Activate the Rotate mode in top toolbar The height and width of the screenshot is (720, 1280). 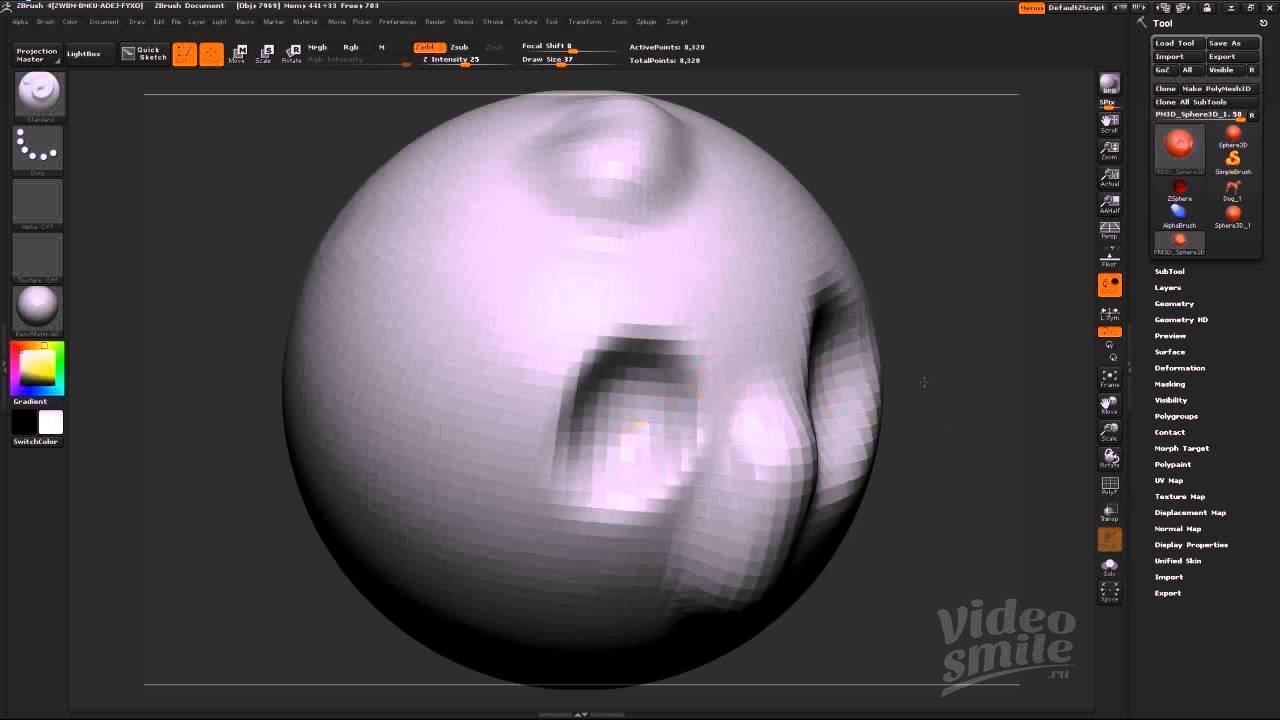(292, 54)
